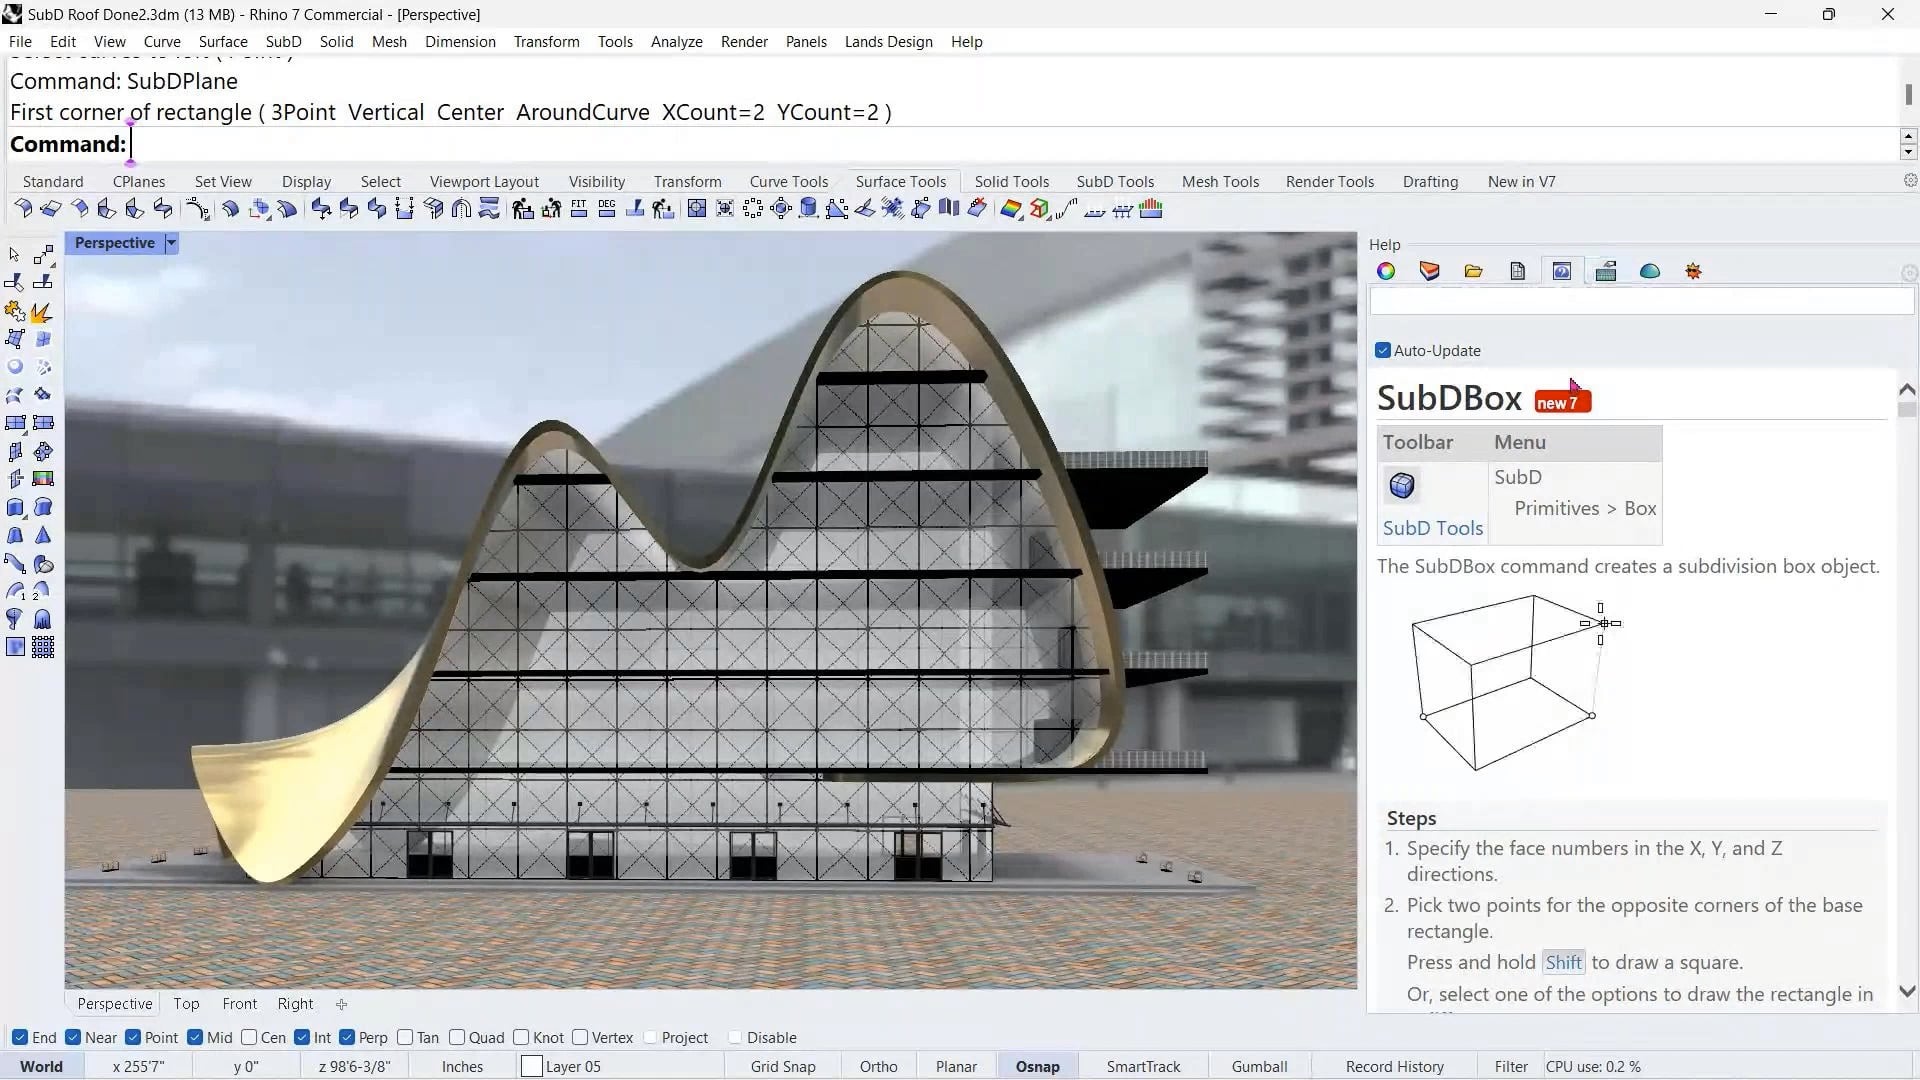
Task: Select the FIT surface icon on the toolbar
Action: 580,208
